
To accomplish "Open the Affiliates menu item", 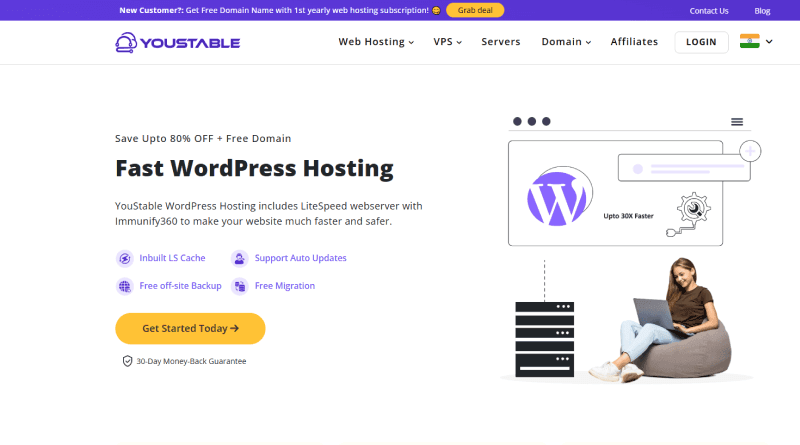I will (x=634, y=42).
